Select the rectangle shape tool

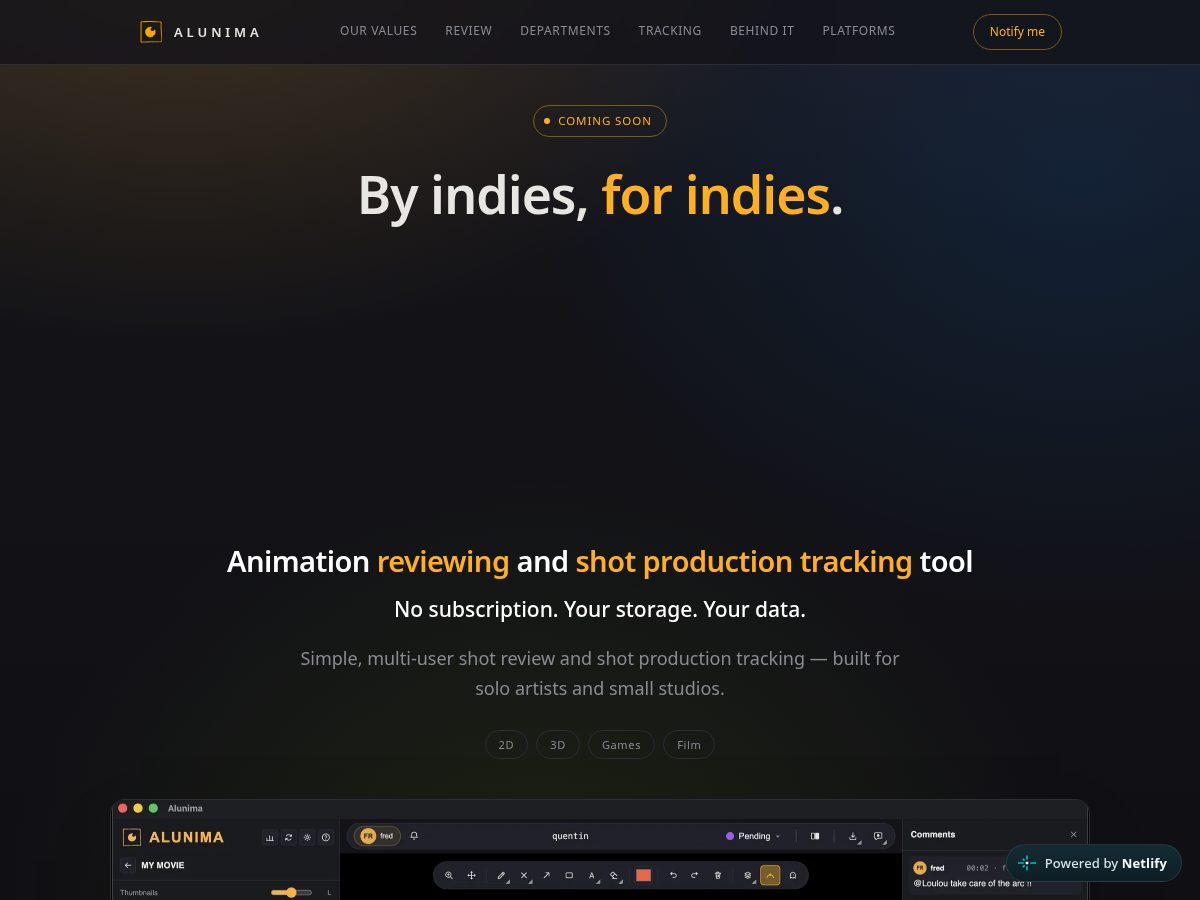coord(569,875)
